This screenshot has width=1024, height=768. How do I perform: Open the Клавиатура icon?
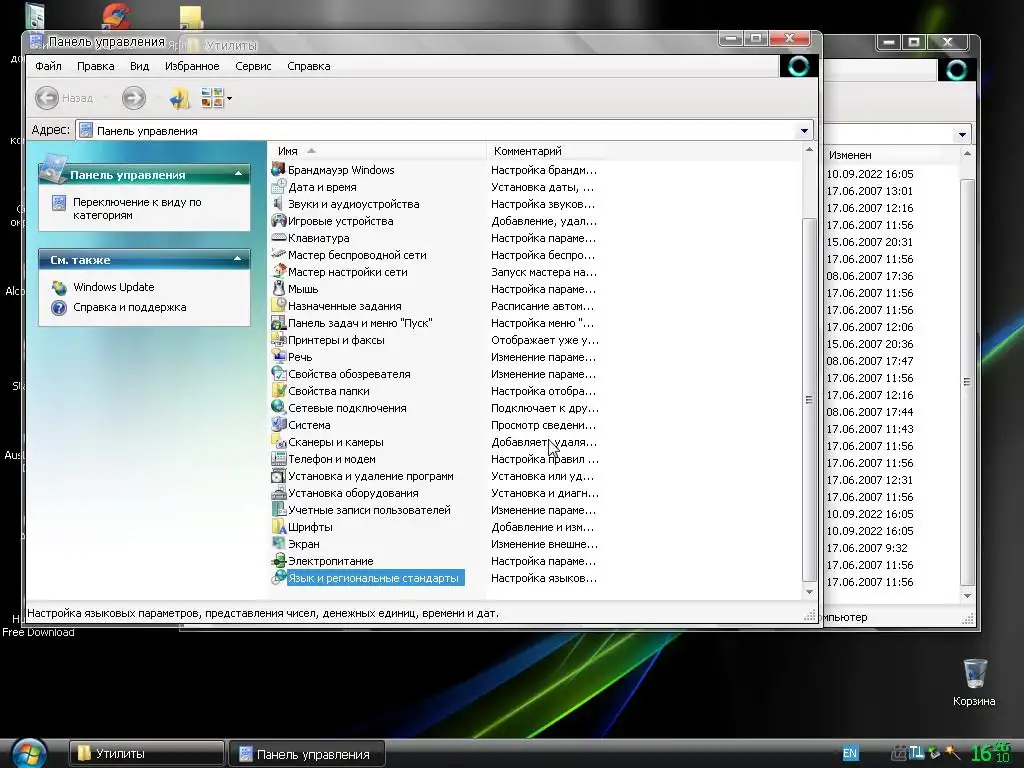click(x=278, y=238)
